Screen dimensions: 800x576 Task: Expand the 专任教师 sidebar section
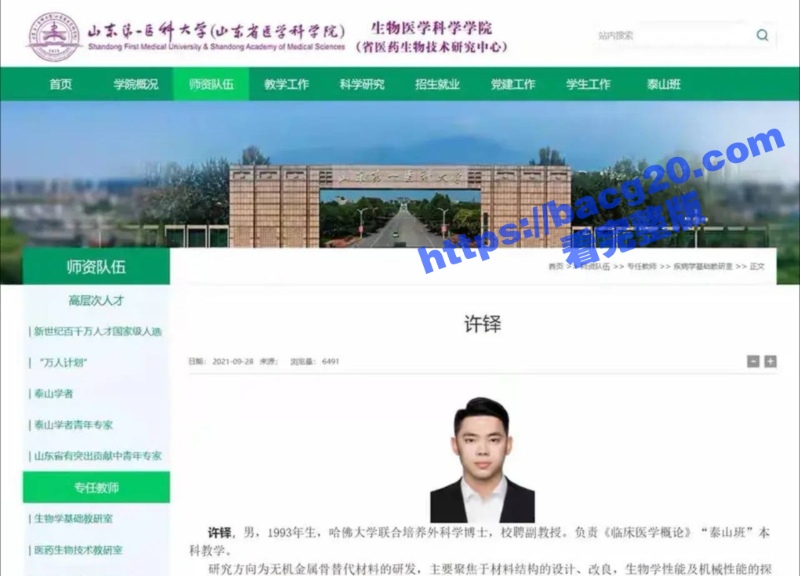coord(96,487)
